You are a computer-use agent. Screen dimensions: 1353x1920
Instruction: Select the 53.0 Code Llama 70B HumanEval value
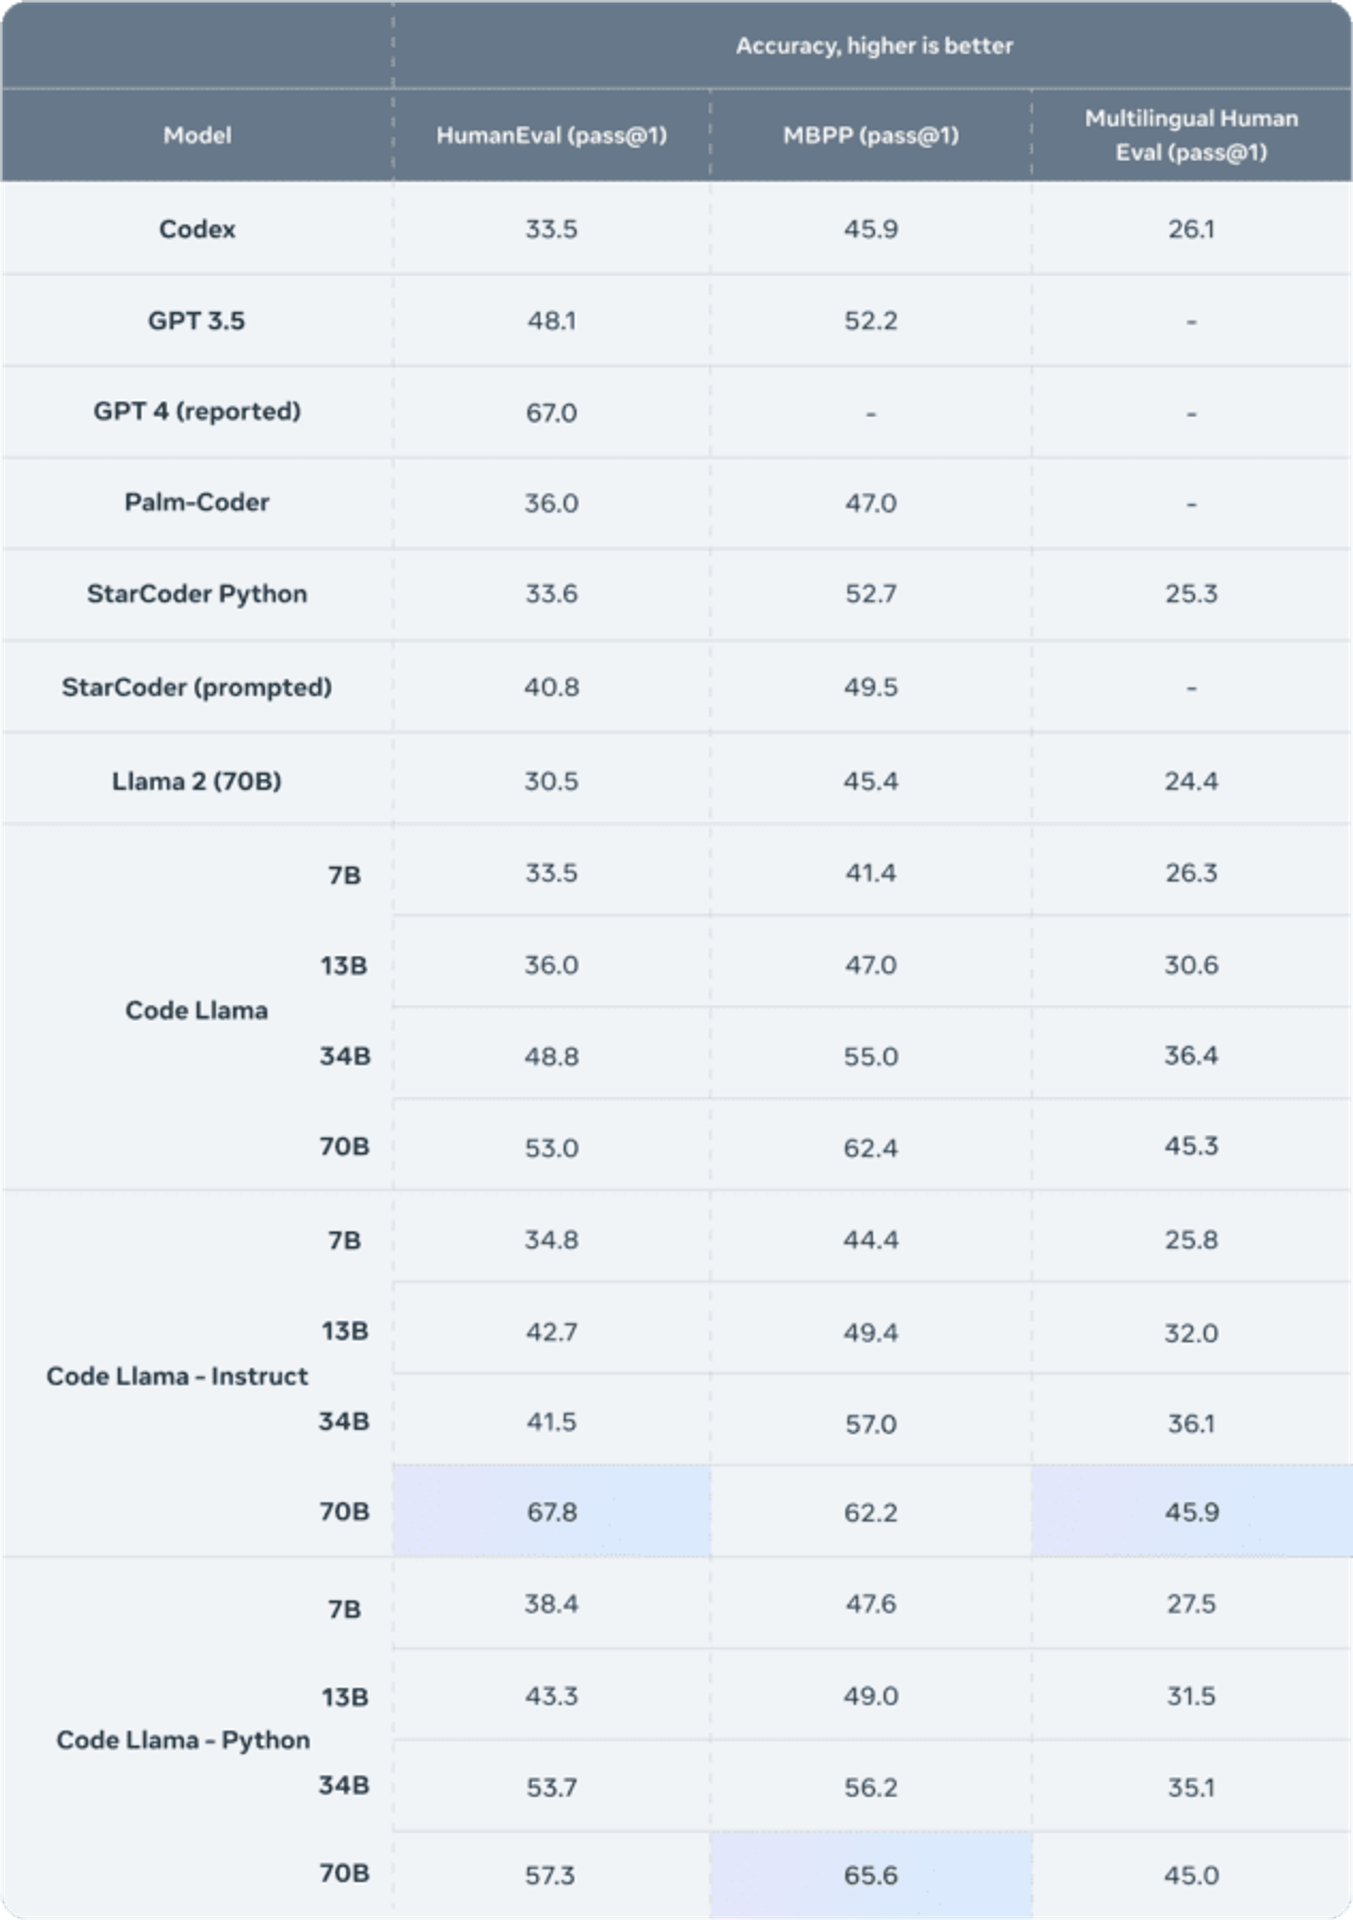coord(552,1148)
